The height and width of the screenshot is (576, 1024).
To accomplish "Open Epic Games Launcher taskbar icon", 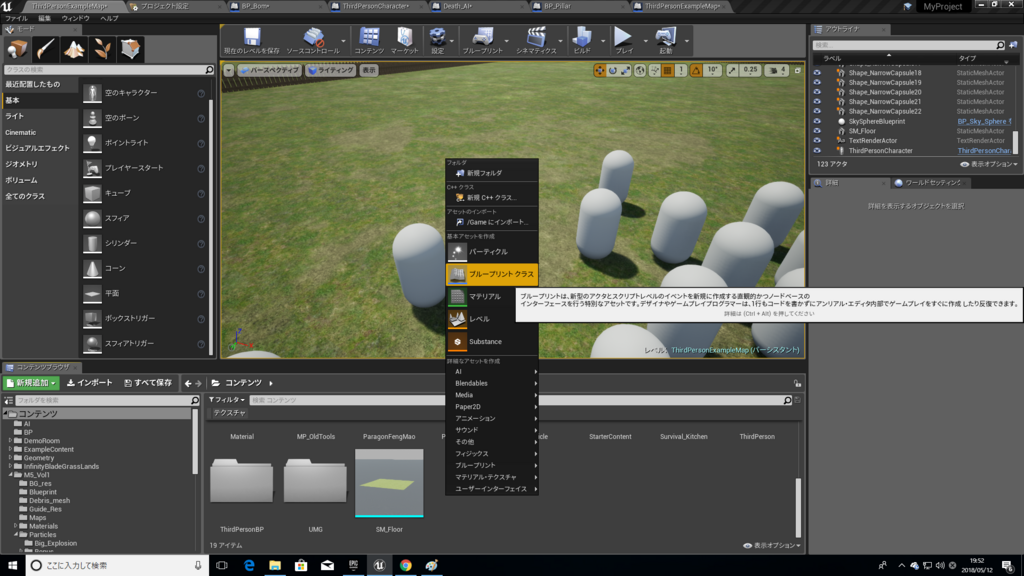I will tap(353, 566).
